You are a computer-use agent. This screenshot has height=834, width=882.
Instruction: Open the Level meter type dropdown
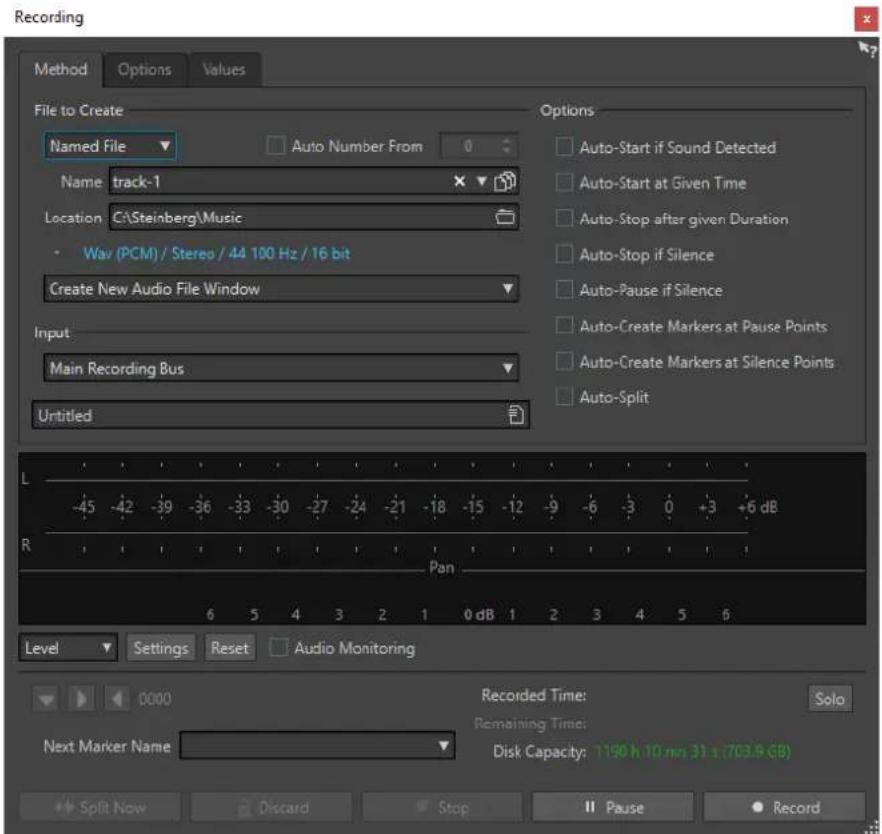(x=68, y=648)
